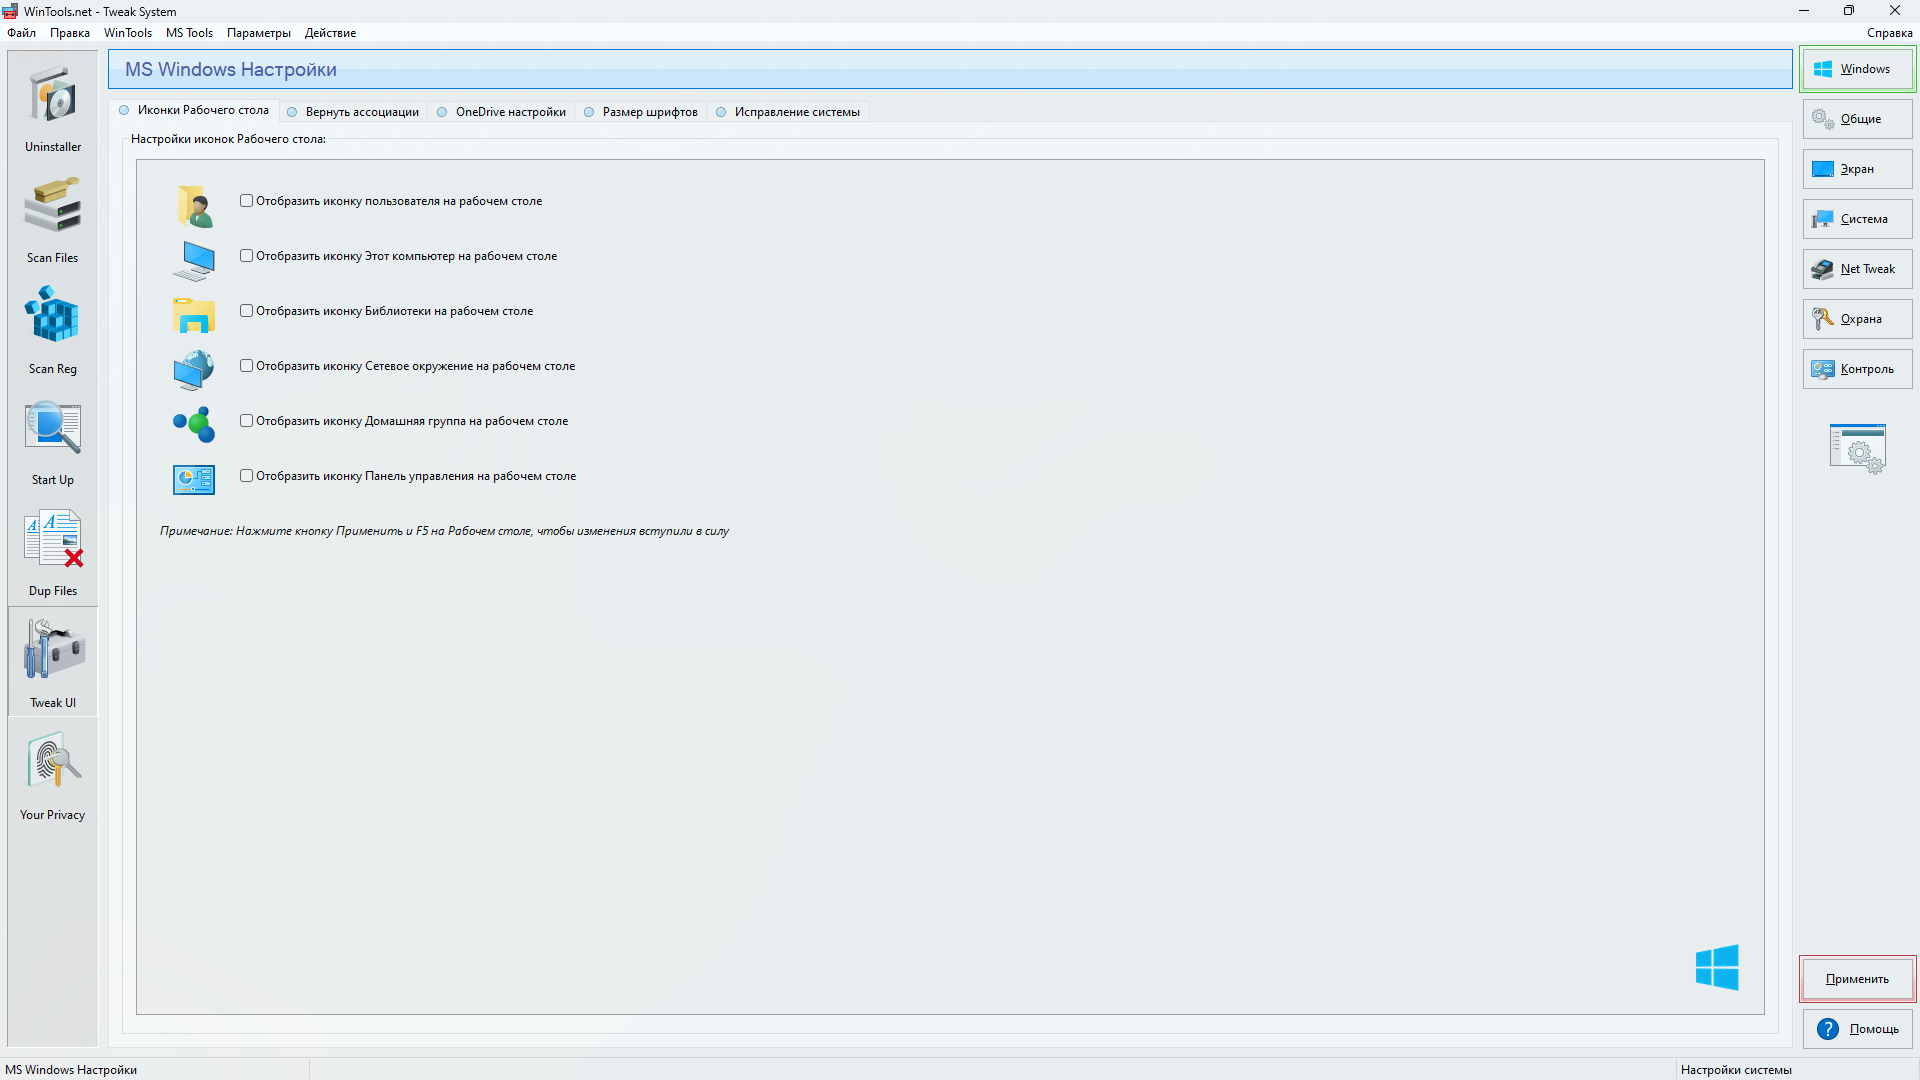Click the MS Windows Настройки header bar
The height and width of the screenshot is (1080, 1920).
(x=950, y=69)
